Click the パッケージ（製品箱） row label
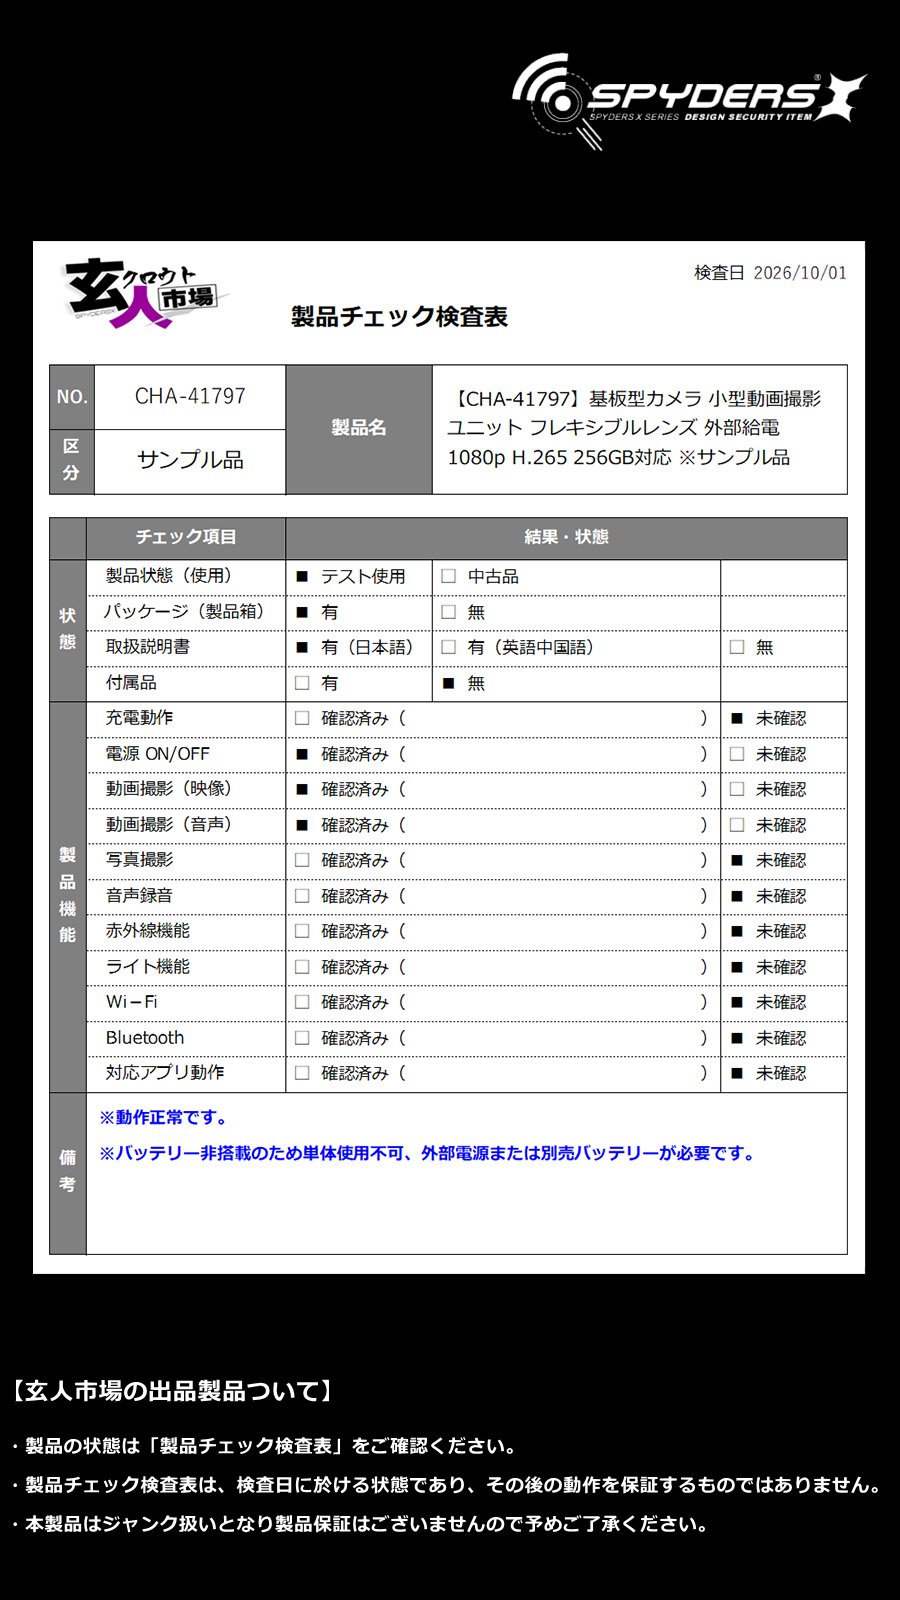The height and width of the screenshot is (1600, 900). click(x=184, y=611)
